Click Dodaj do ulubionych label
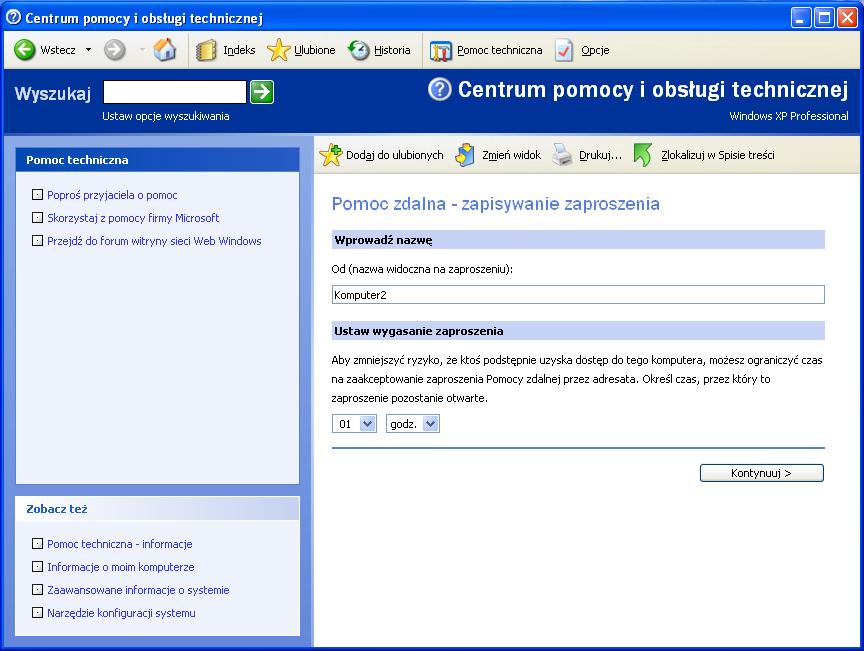This screenshot has width=864, height=651. [x=395, y=155]
